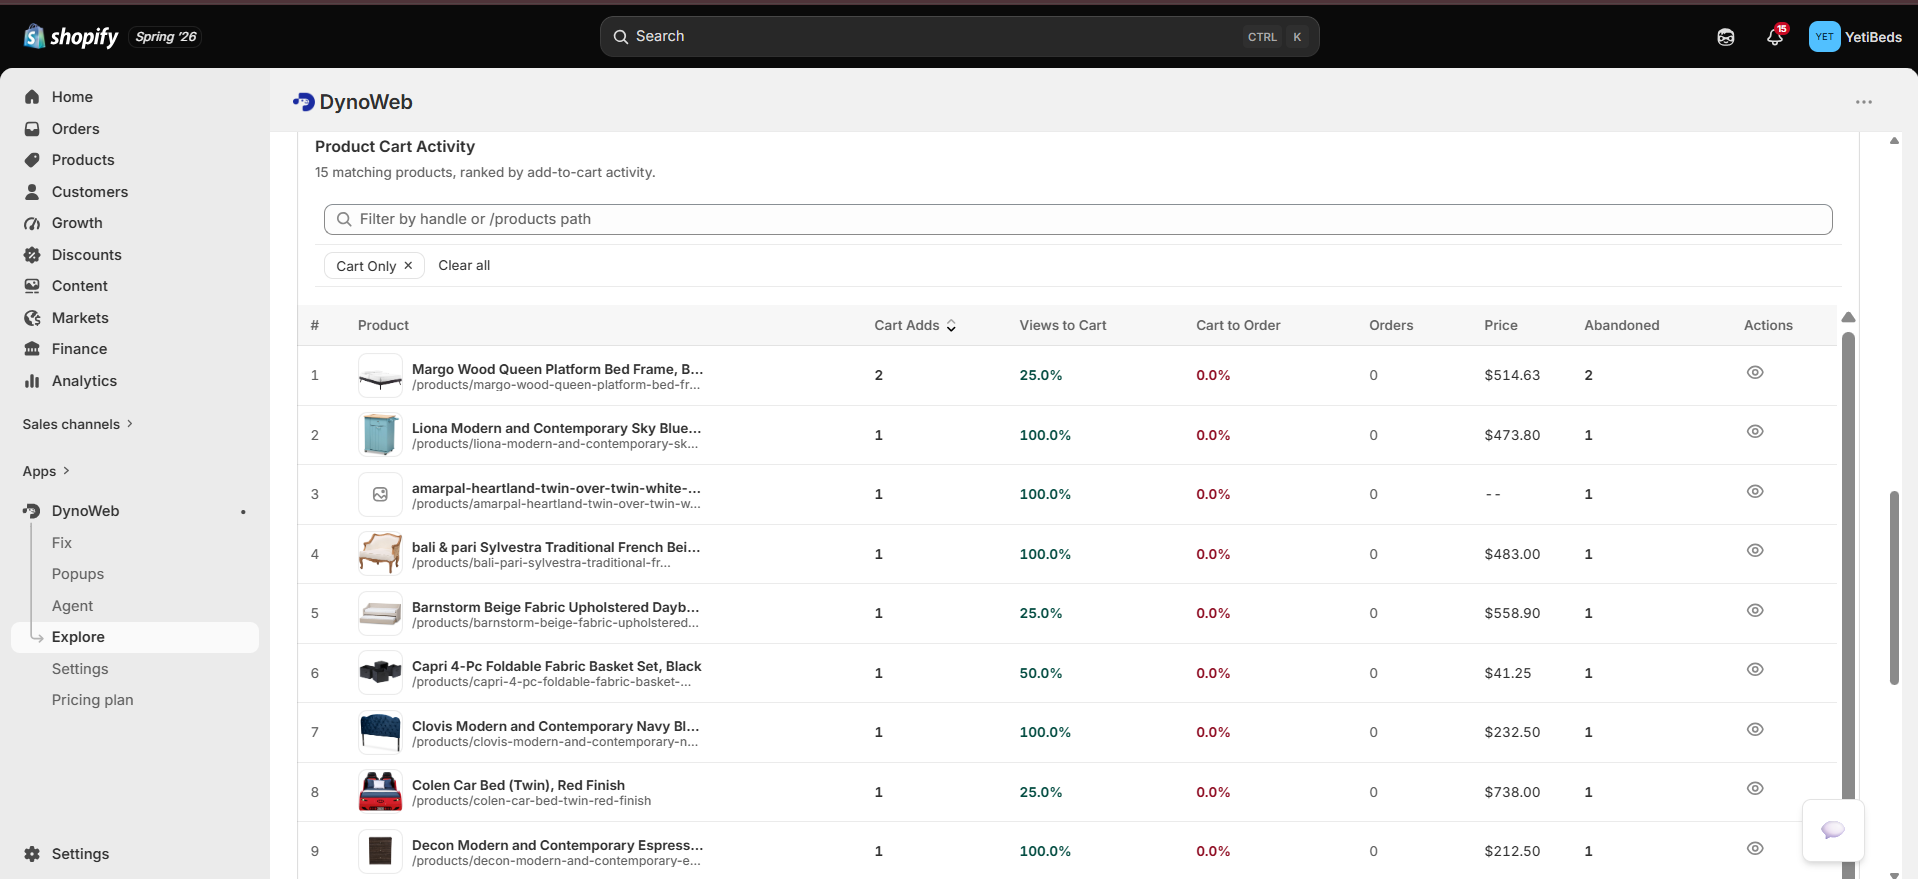
Task: Click Clear all filters
Action: [x=464, y=265]
